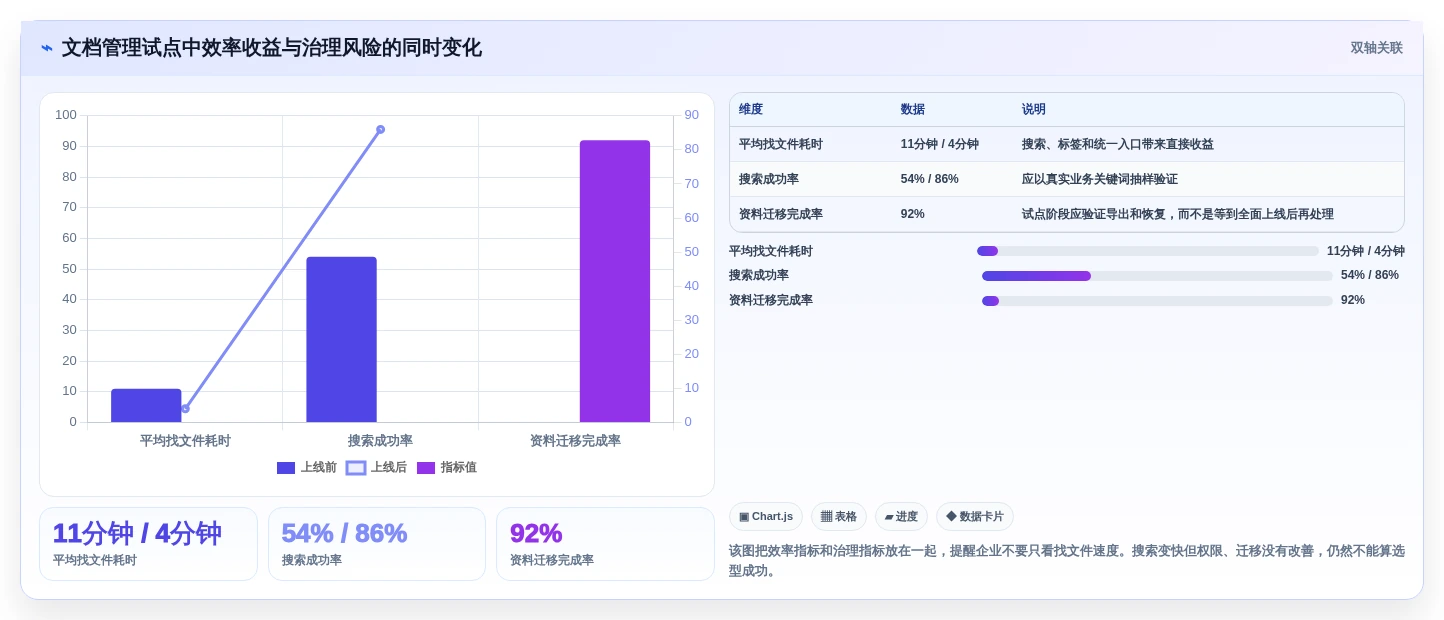Click the 资料迁移完成率 label in progress list
Screen dimensions: 1444x620
[771, 301]
